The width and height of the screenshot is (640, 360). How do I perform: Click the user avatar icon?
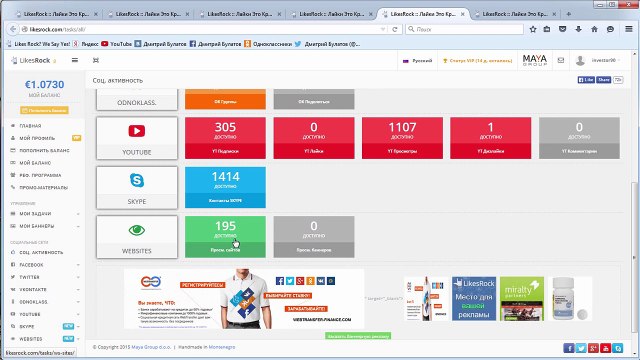[580, 60]
